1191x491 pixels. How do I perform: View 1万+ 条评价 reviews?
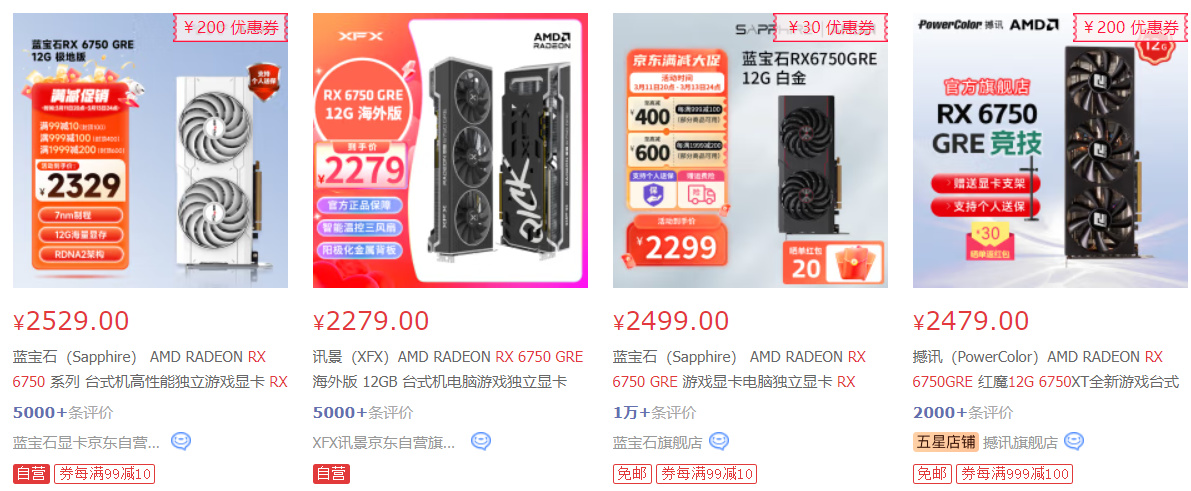tap(654, 413)
